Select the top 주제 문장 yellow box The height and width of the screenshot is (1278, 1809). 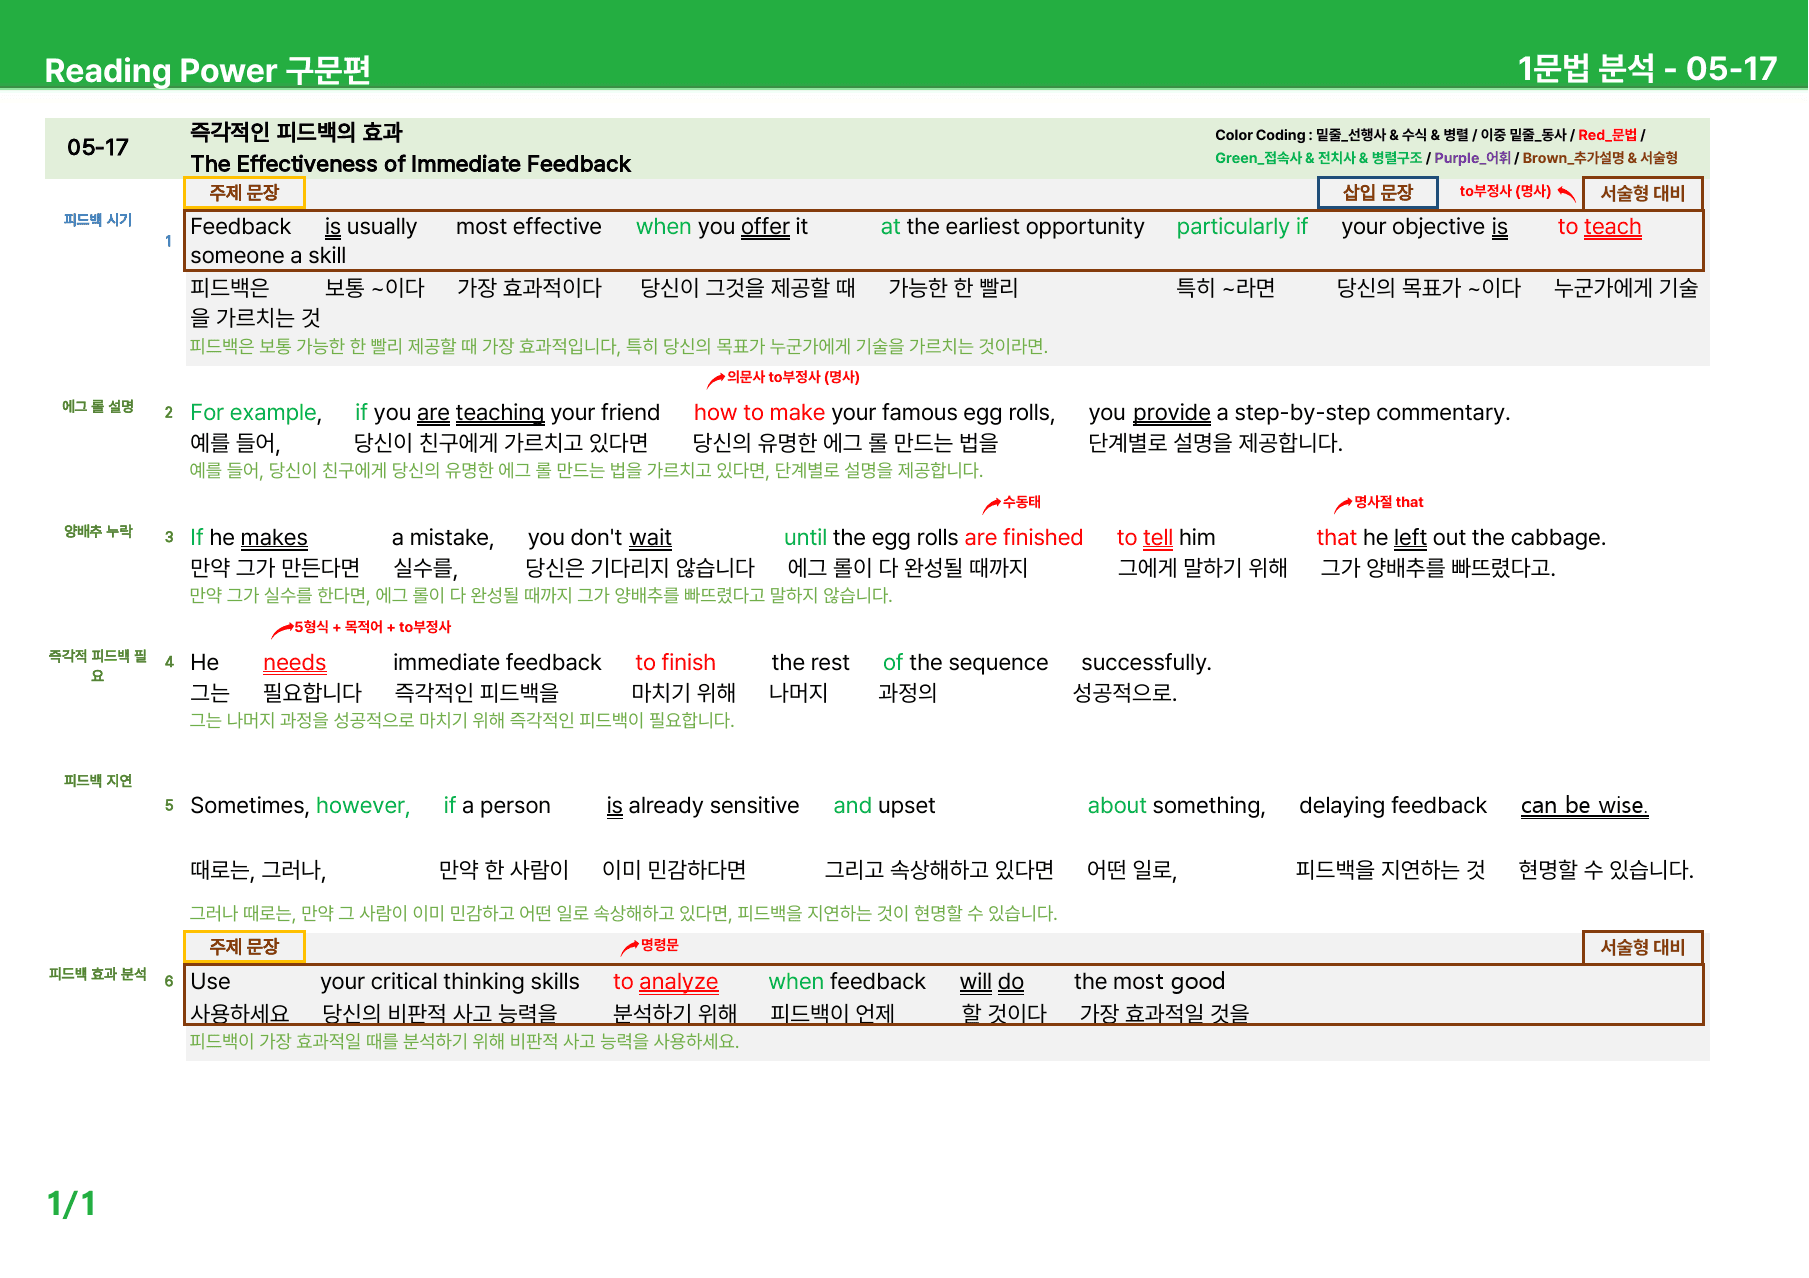244,193
